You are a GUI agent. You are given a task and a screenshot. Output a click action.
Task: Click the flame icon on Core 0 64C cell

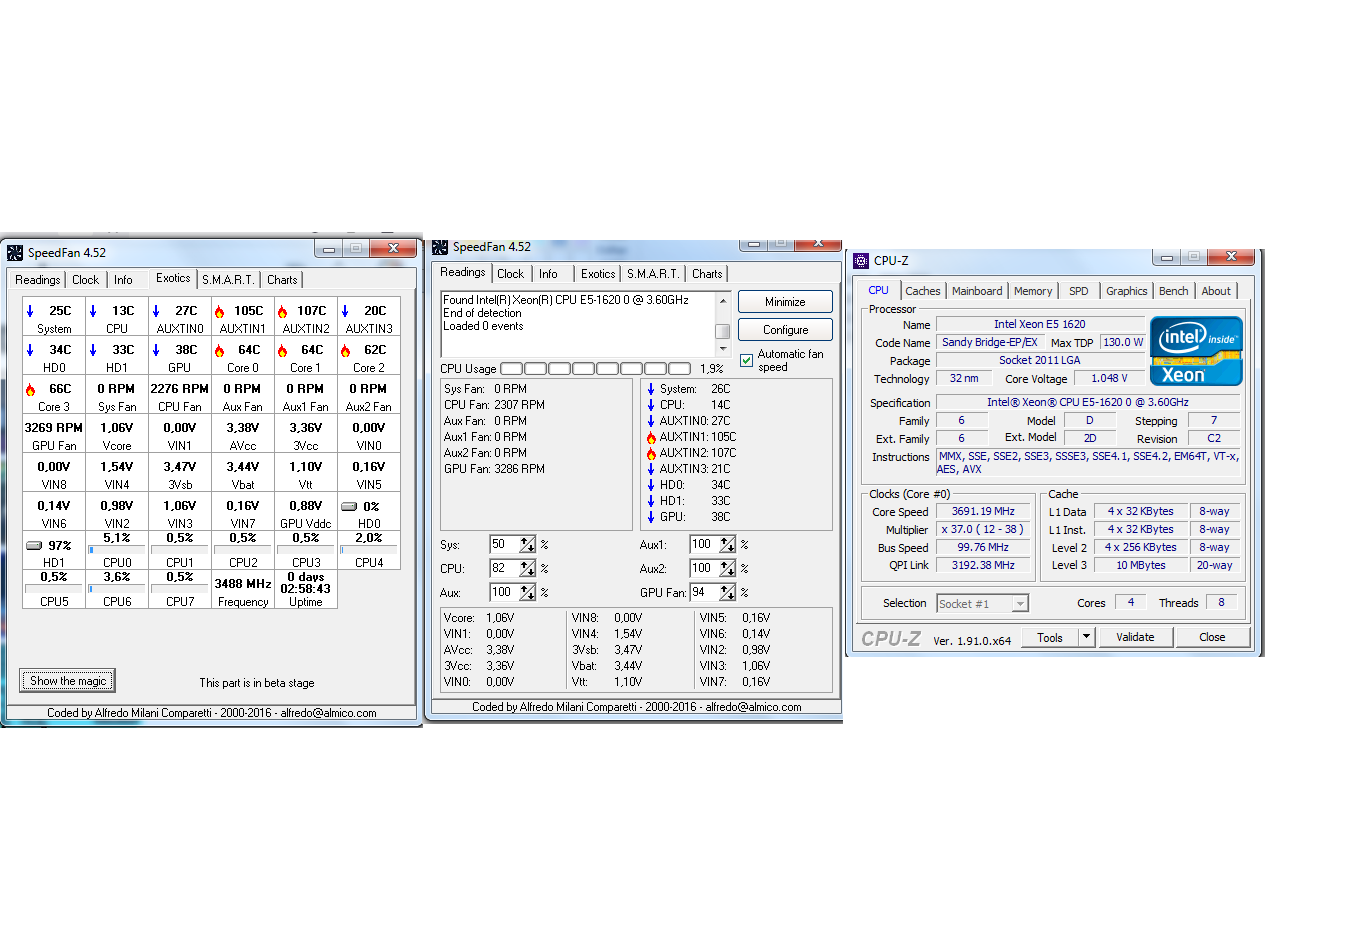pos(219,350)
